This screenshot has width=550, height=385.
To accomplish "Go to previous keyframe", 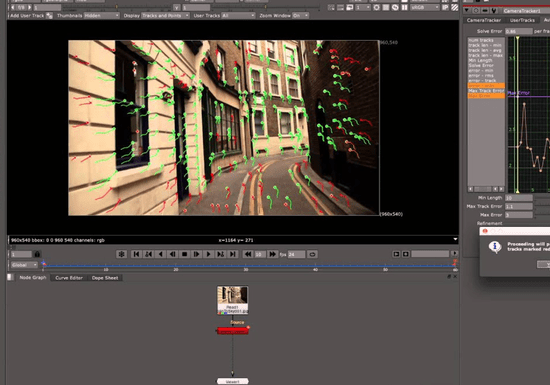I will click(x=148, y=254).
